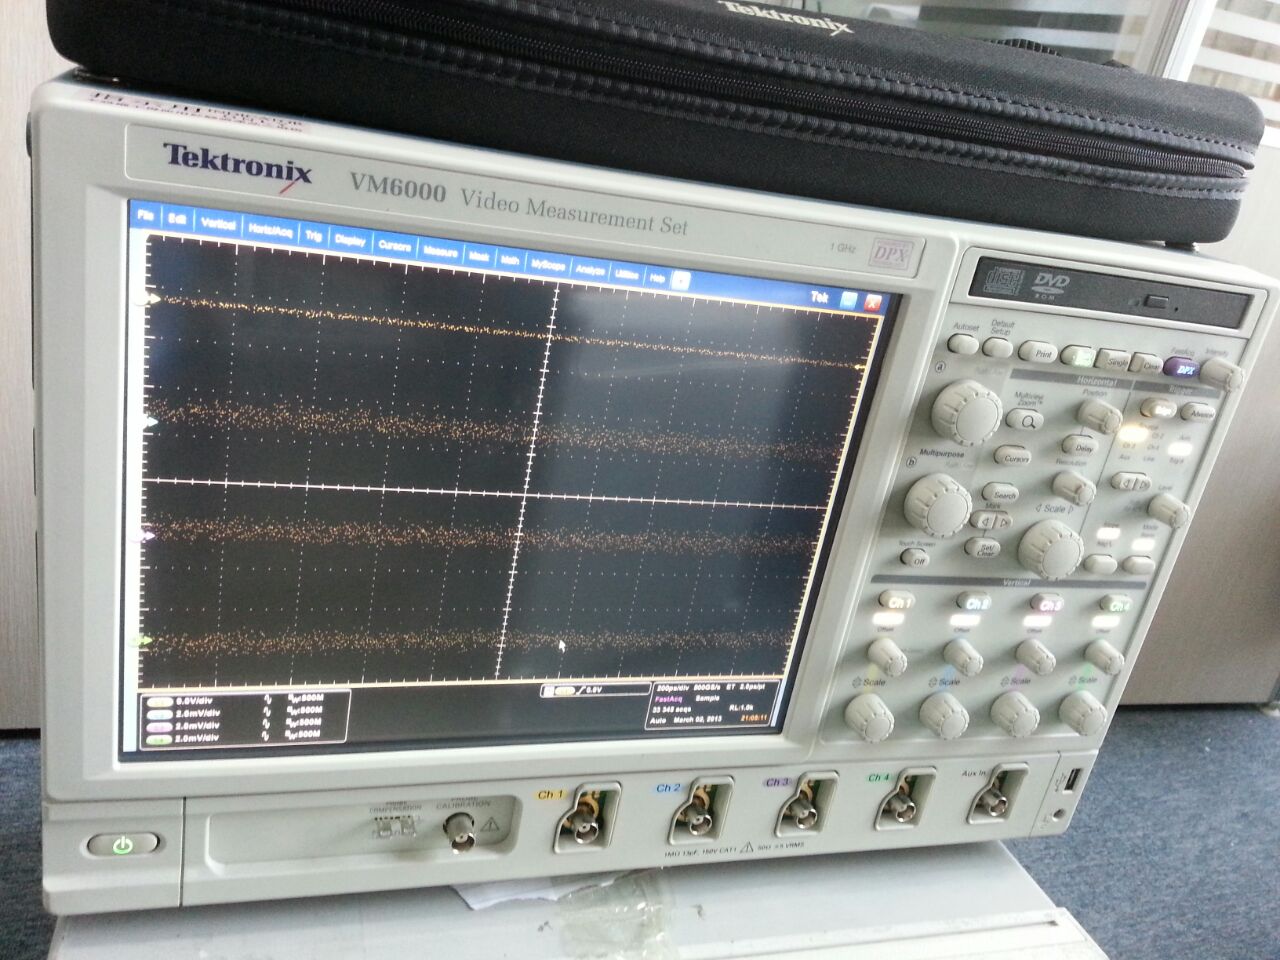1280x960 pixels.
Task: Push the Search button
Action: click(1003, 493)
